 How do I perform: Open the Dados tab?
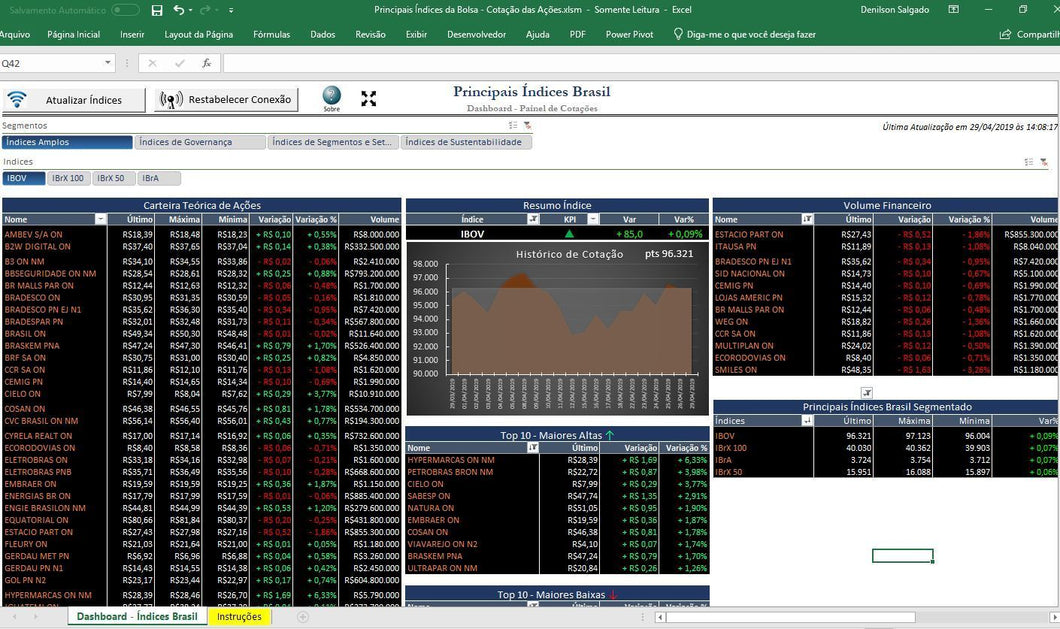(322, 34)
